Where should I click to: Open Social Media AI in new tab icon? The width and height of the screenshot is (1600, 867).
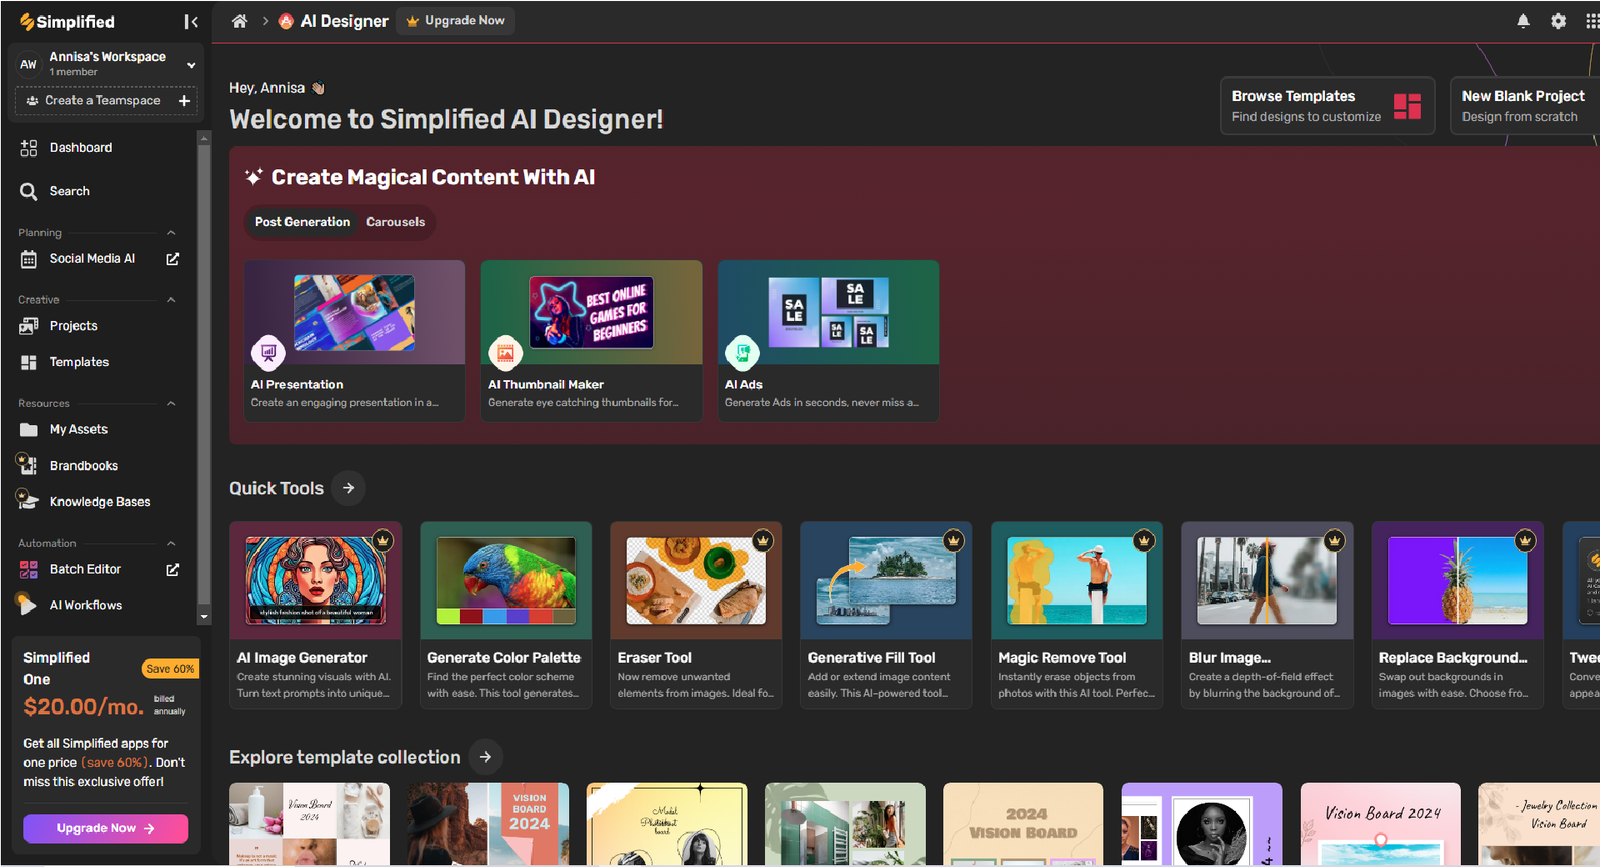172,259
